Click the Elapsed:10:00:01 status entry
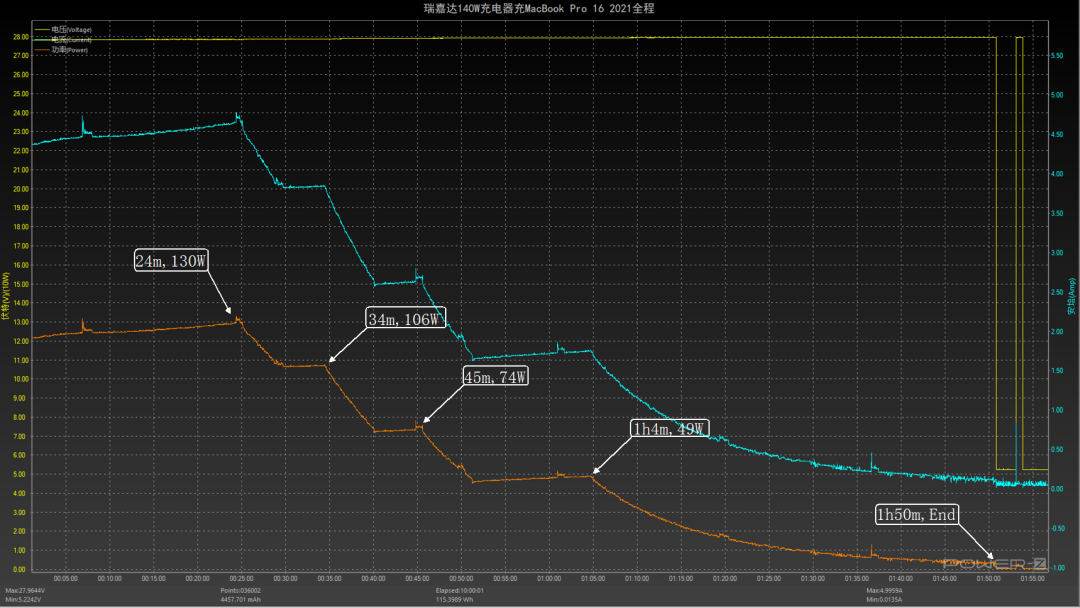 [459, 591]
